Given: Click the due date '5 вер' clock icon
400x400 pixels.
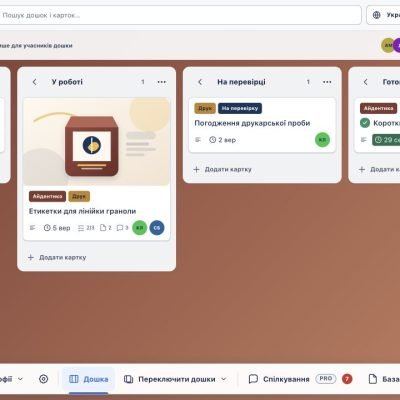Looking at the screenshot, I should click(x=47, y=228).
